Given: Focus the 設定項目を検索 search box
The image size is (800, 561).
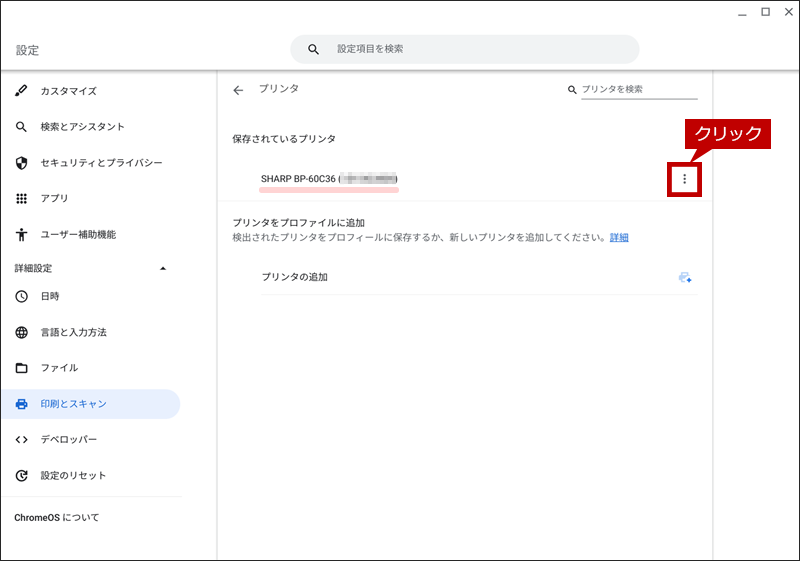Looking at the screenshot, I should point(465,49).
